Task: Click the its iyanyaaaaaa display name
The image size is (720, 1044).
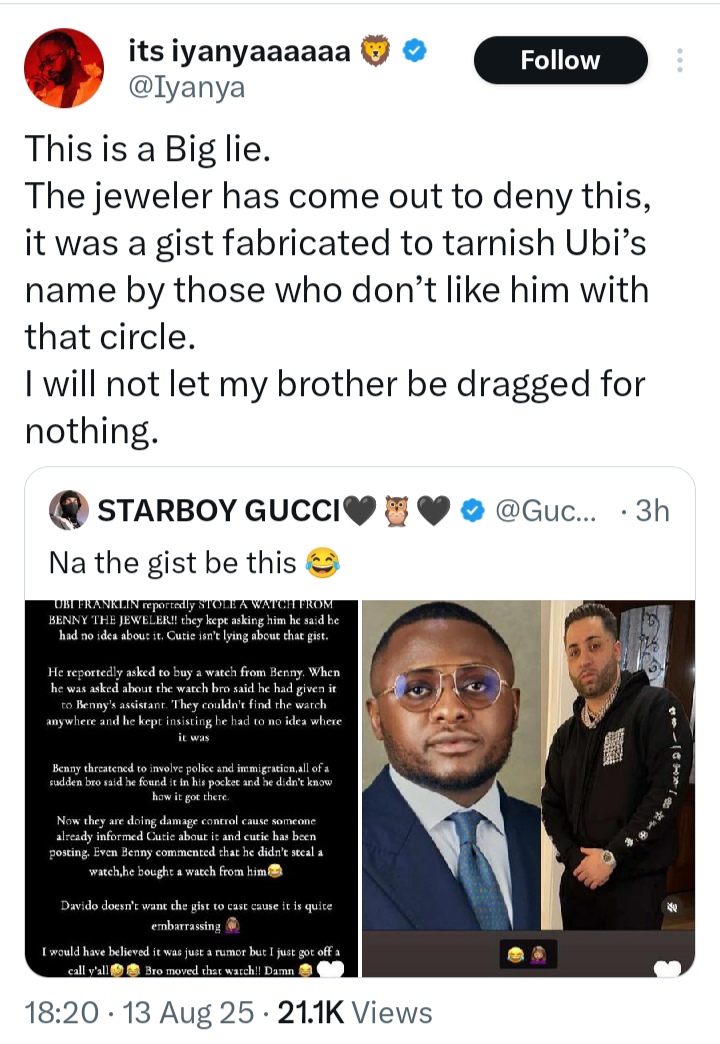Action: [240, 51]
